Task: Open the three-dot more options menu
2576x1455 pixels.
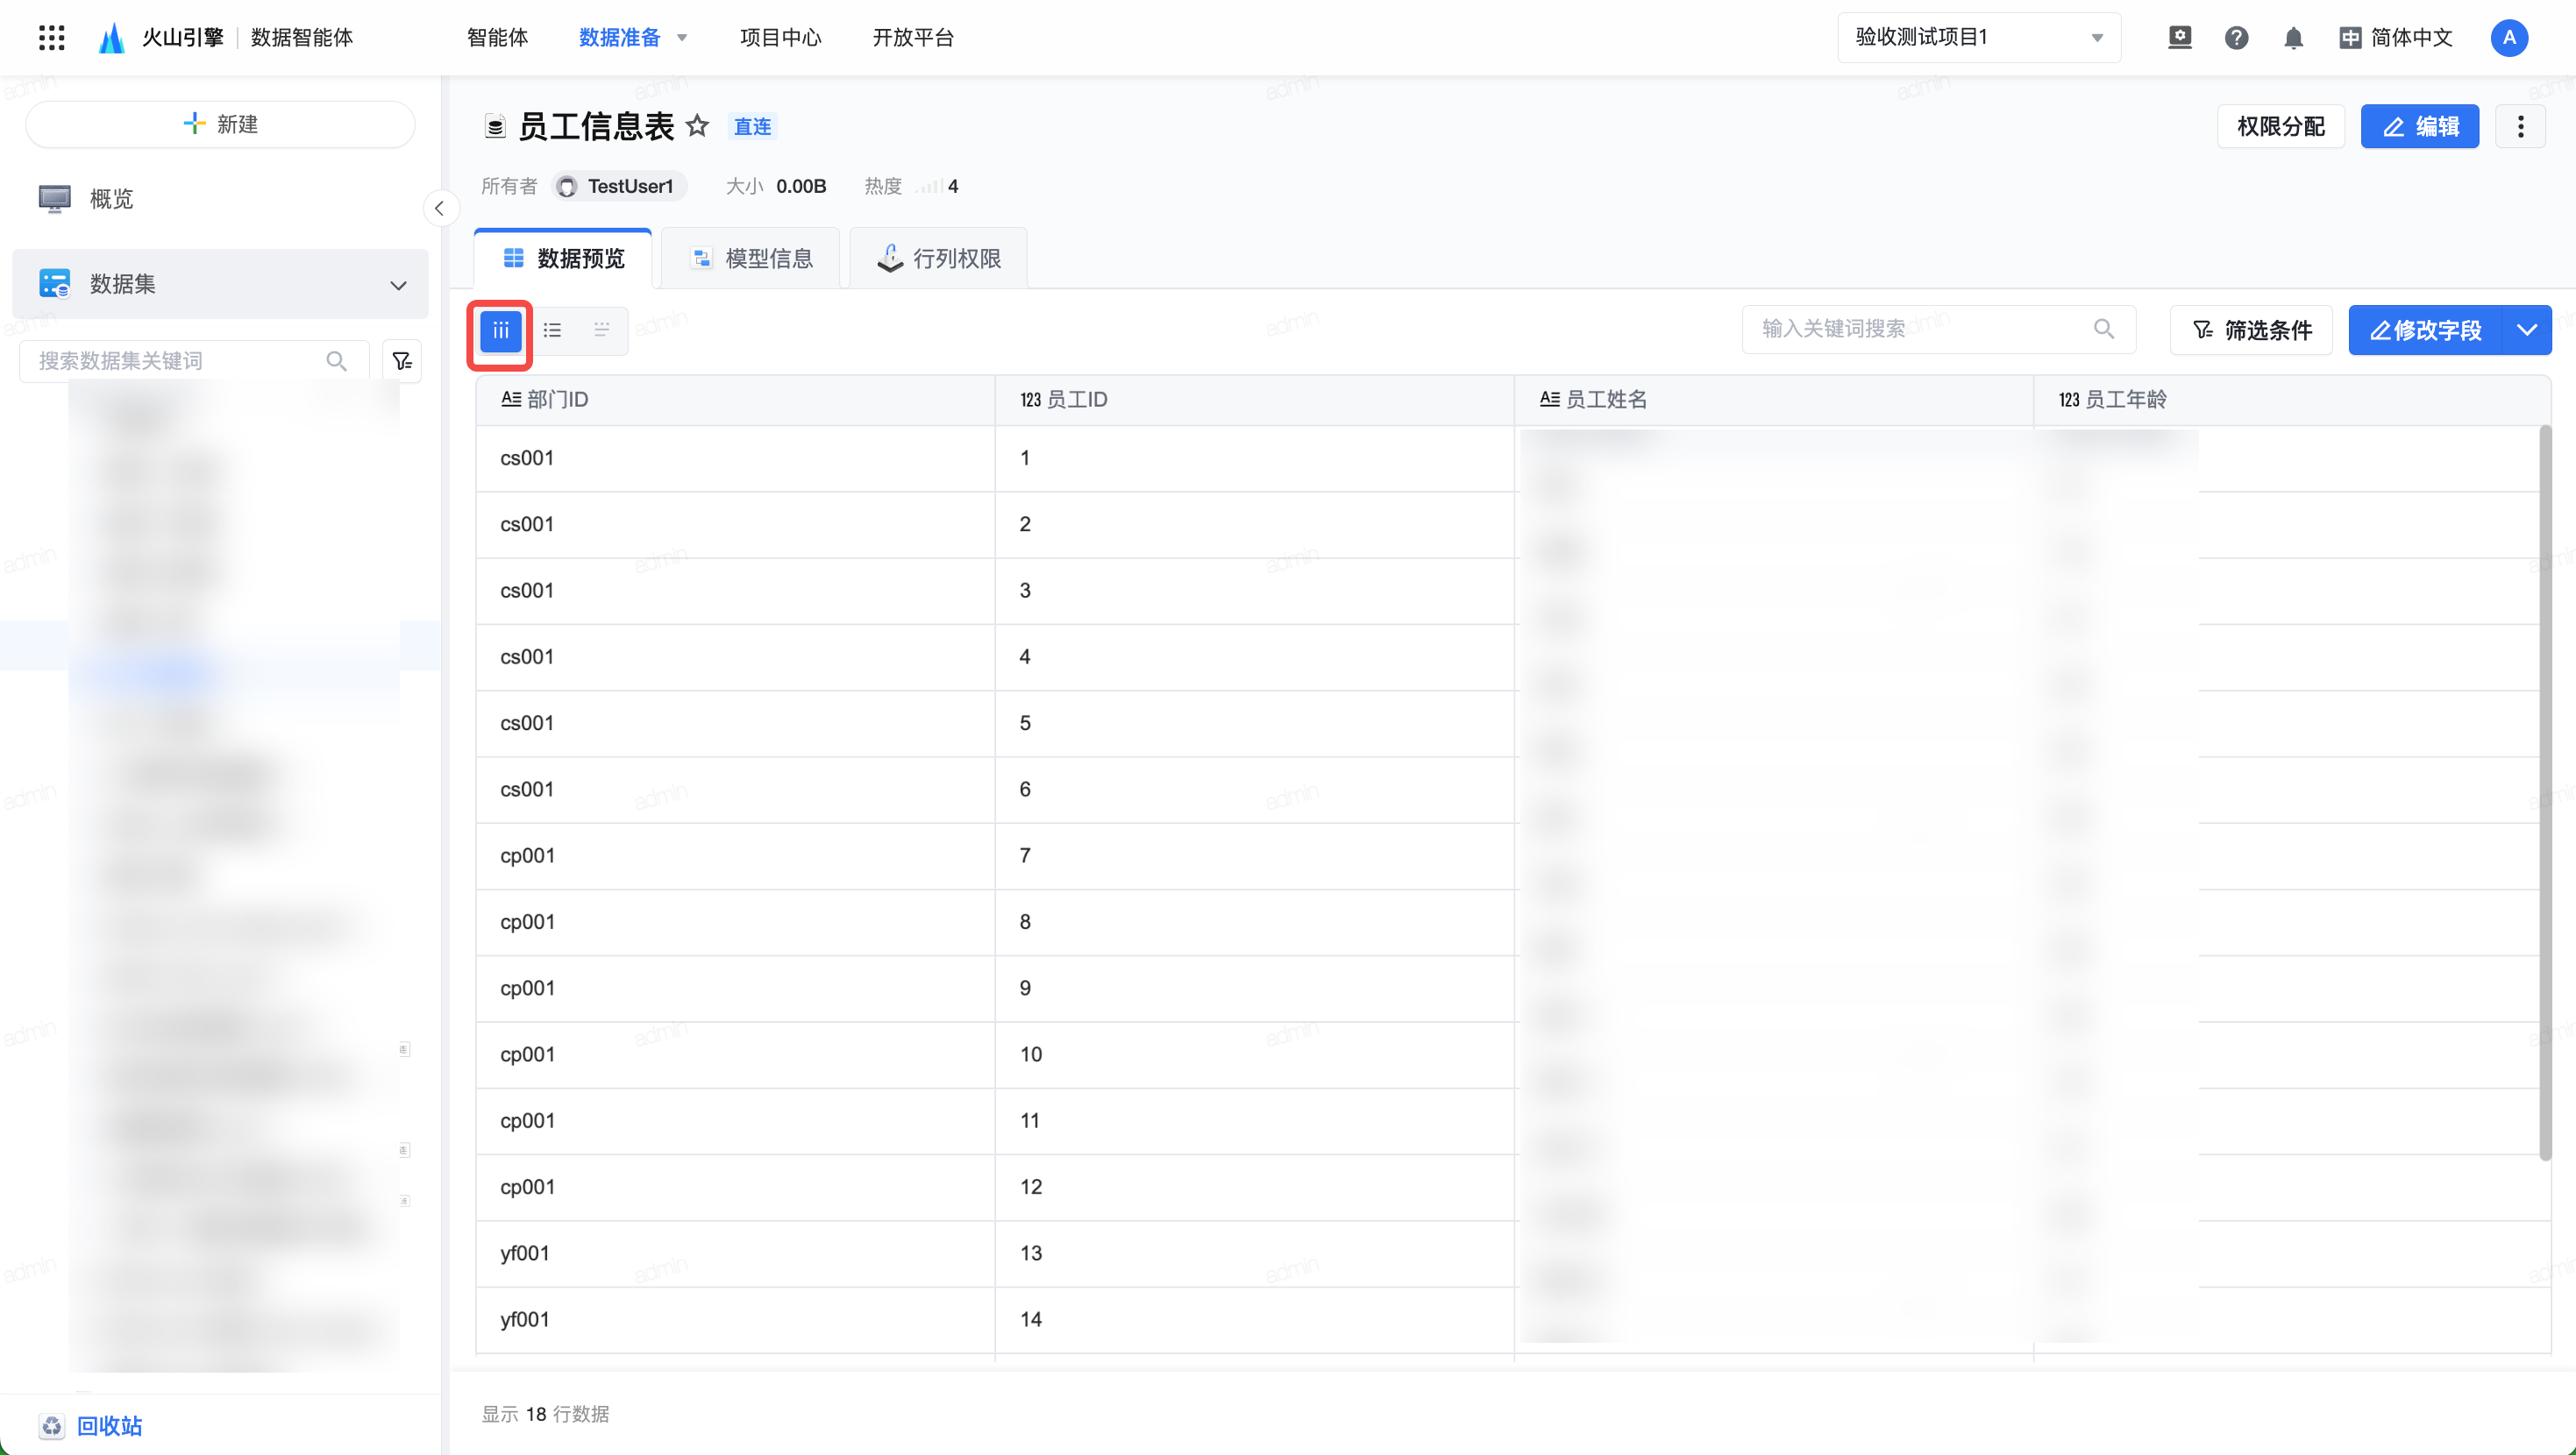Action: click(x=2520, y=126)
